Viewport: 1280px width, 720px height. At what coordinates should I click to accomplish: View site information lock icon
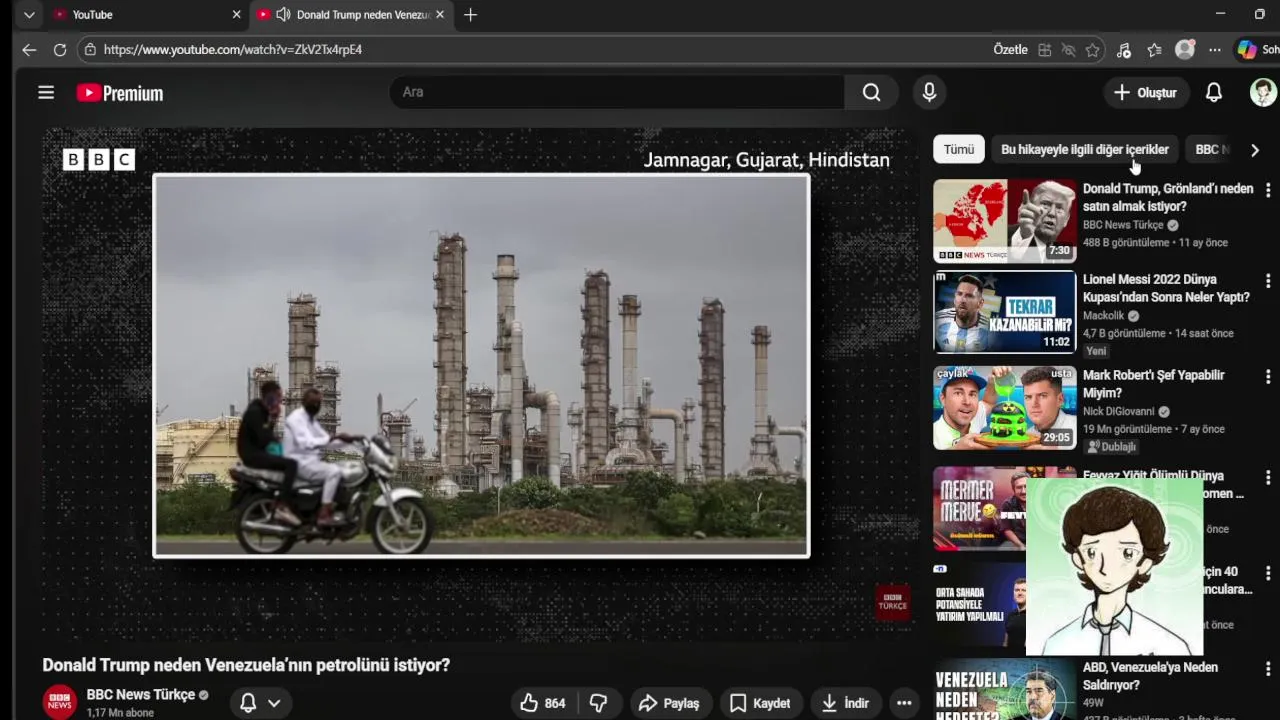90,49
